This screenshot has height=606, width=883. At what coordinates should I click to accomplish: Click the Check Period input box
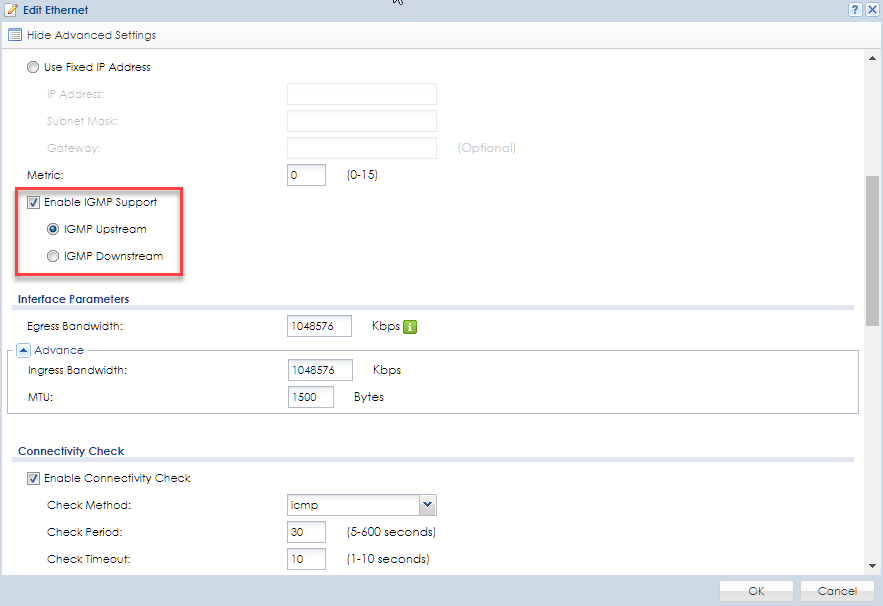306,532
